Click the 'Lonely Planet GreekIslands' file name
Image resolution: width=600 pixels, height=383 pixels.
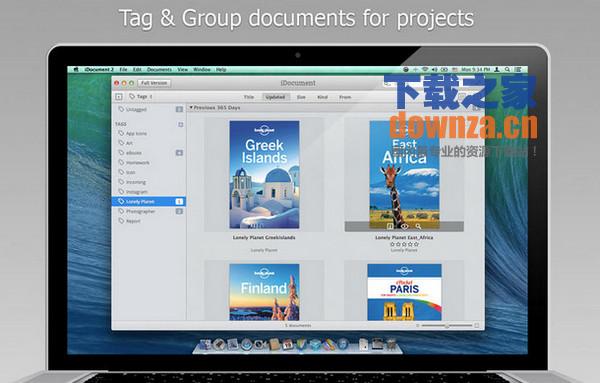(x=264, y=238)
